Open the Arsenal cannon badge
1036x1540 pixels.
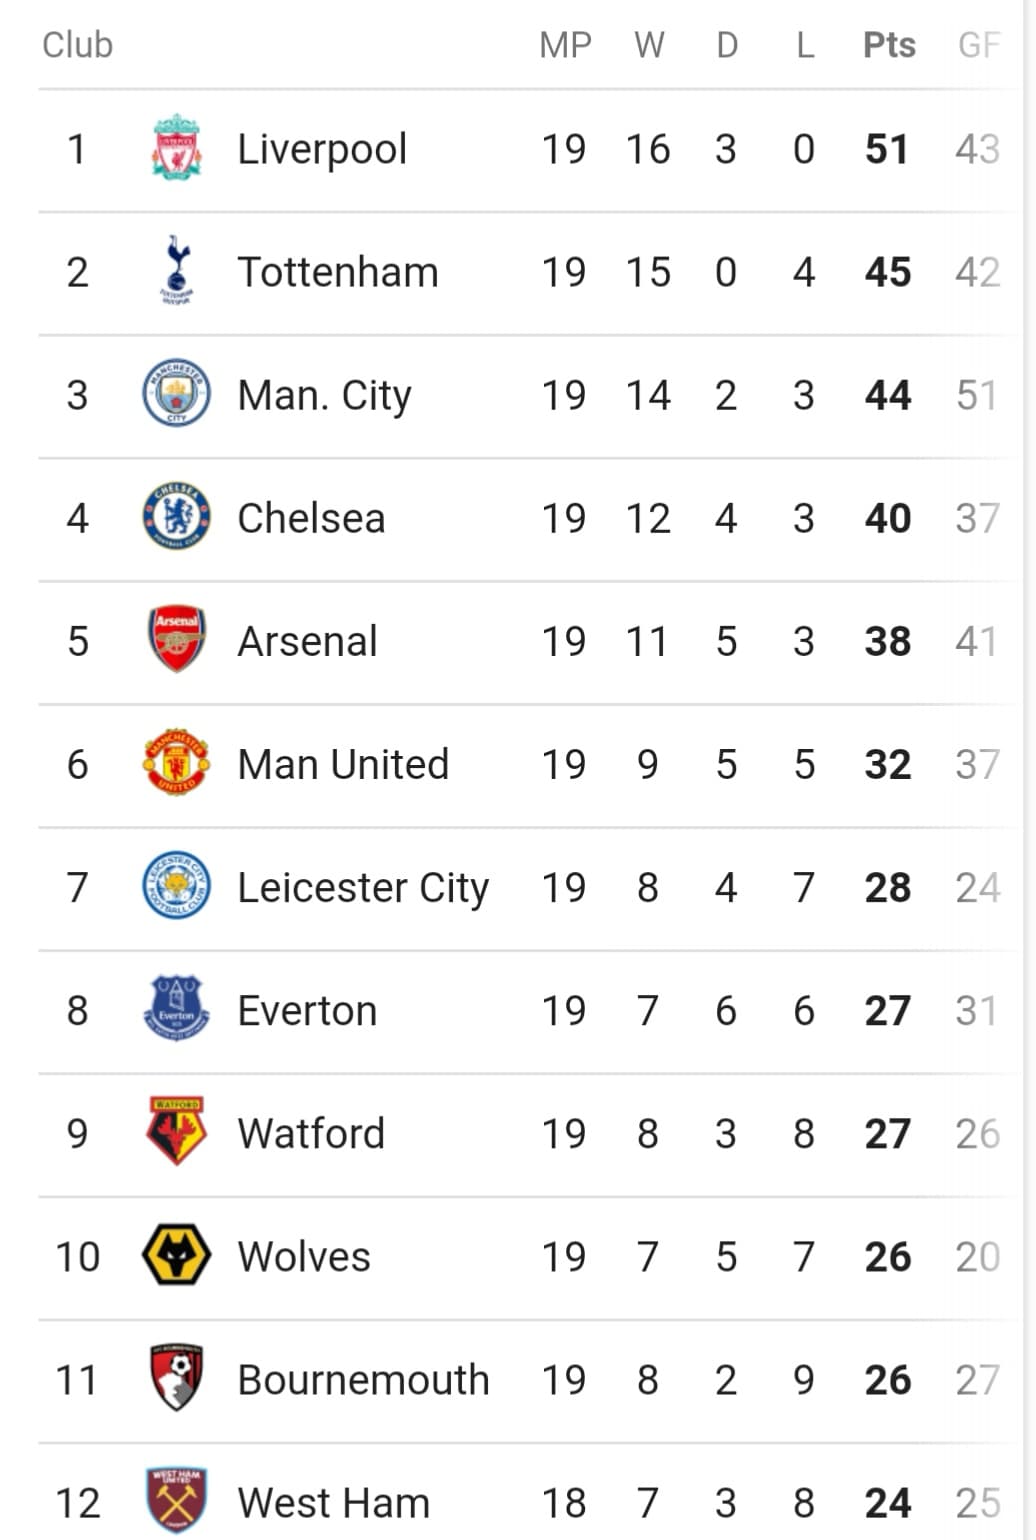point(177,640)
